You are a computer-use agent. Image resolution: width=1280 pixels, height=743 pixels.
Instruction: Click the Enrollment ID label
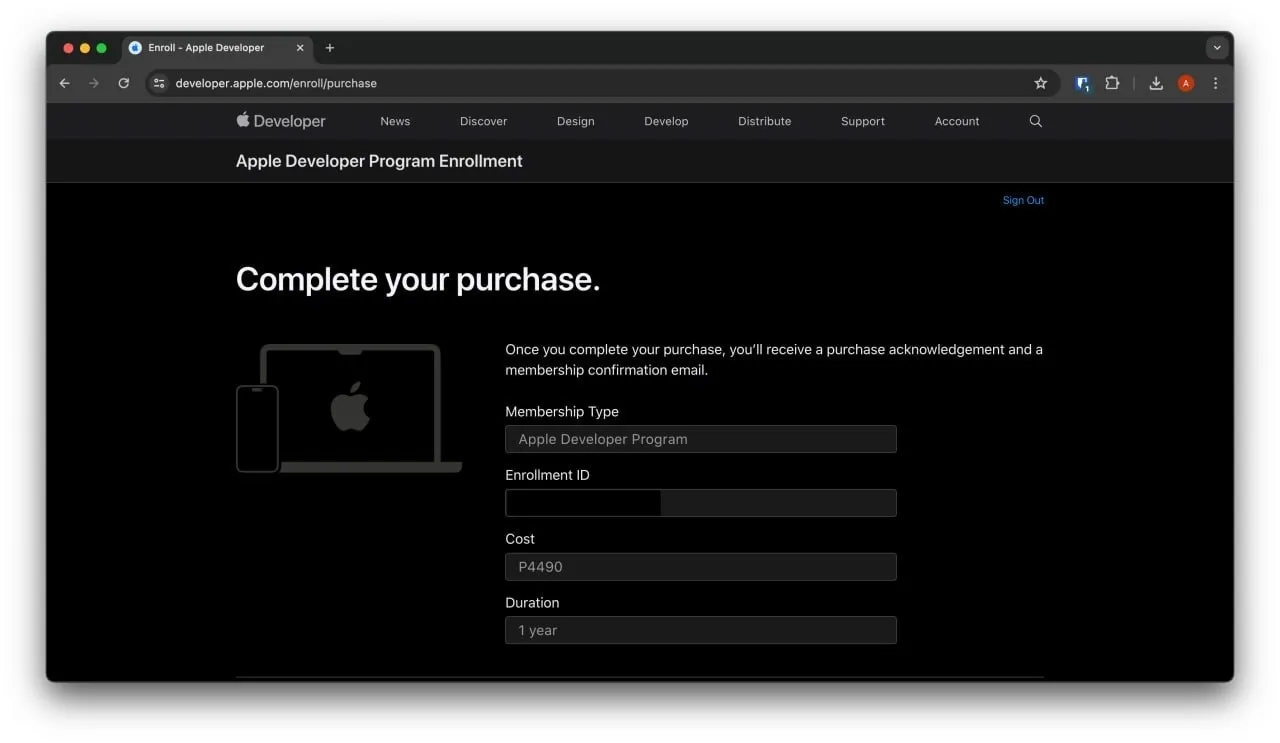pos(547,475)
